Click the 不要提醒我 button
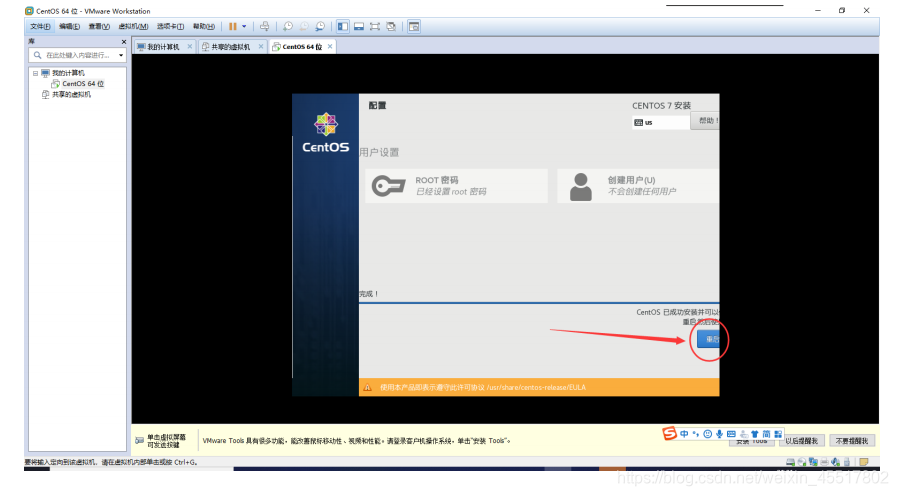 [x=852, y=440]
